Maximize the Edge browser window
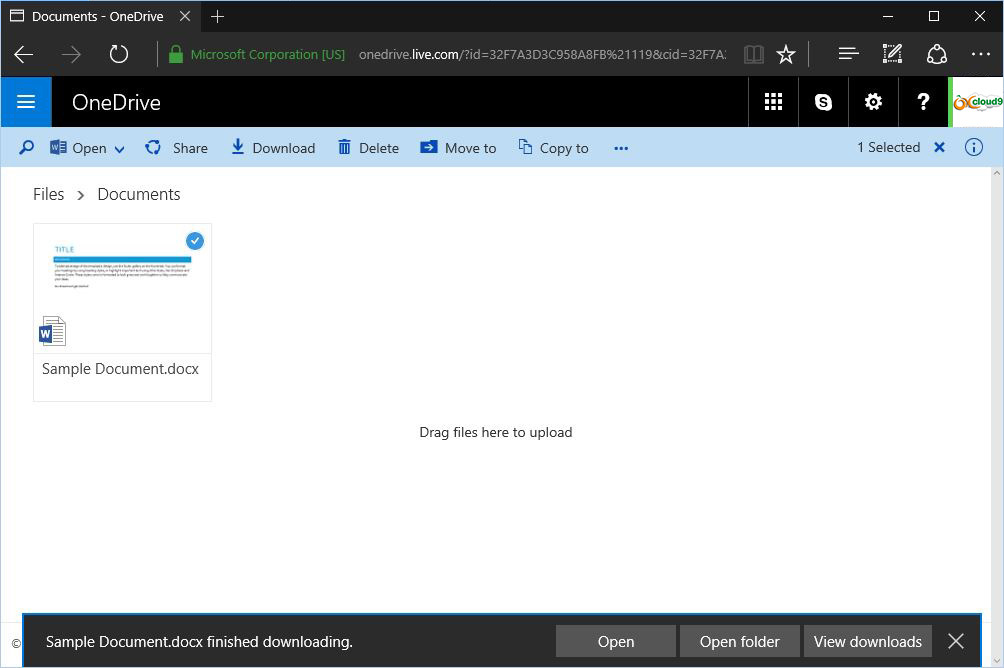1004x668 pixels. pyautogui.click(x=934, y=17)
